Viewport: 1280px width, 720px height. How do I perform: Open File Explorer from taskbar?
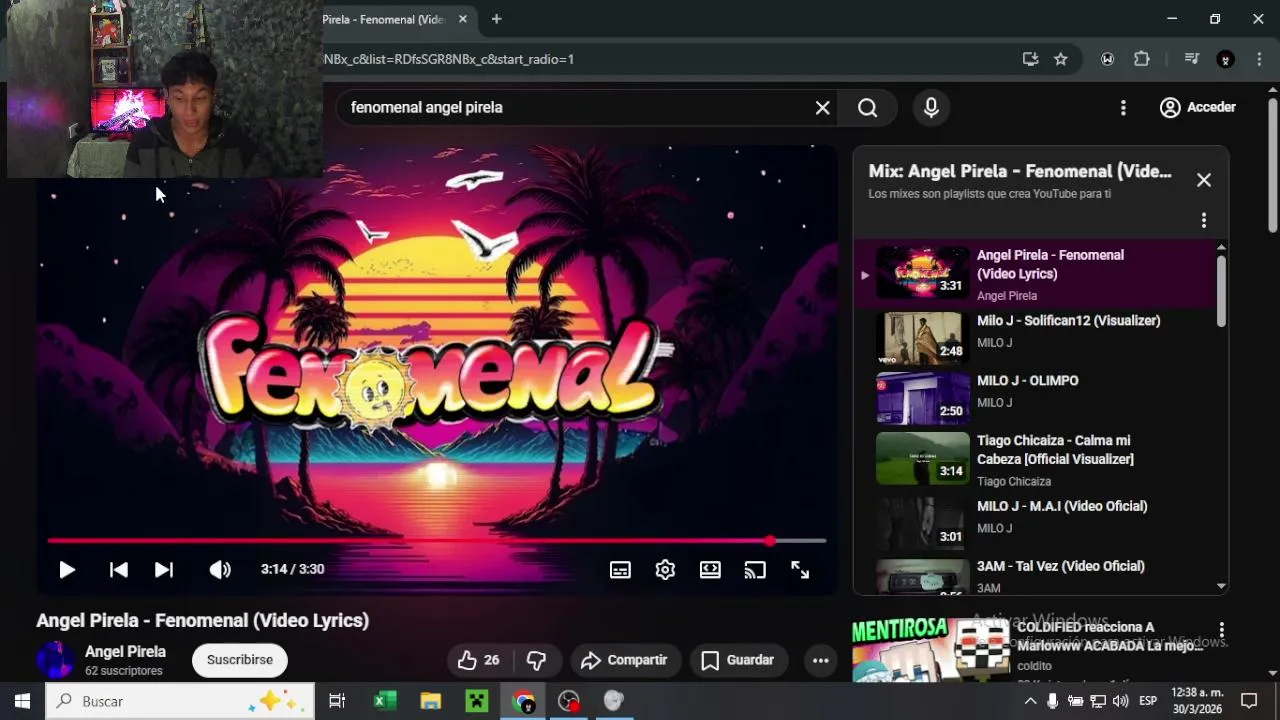pyautogui.click(x=431, y=701)
